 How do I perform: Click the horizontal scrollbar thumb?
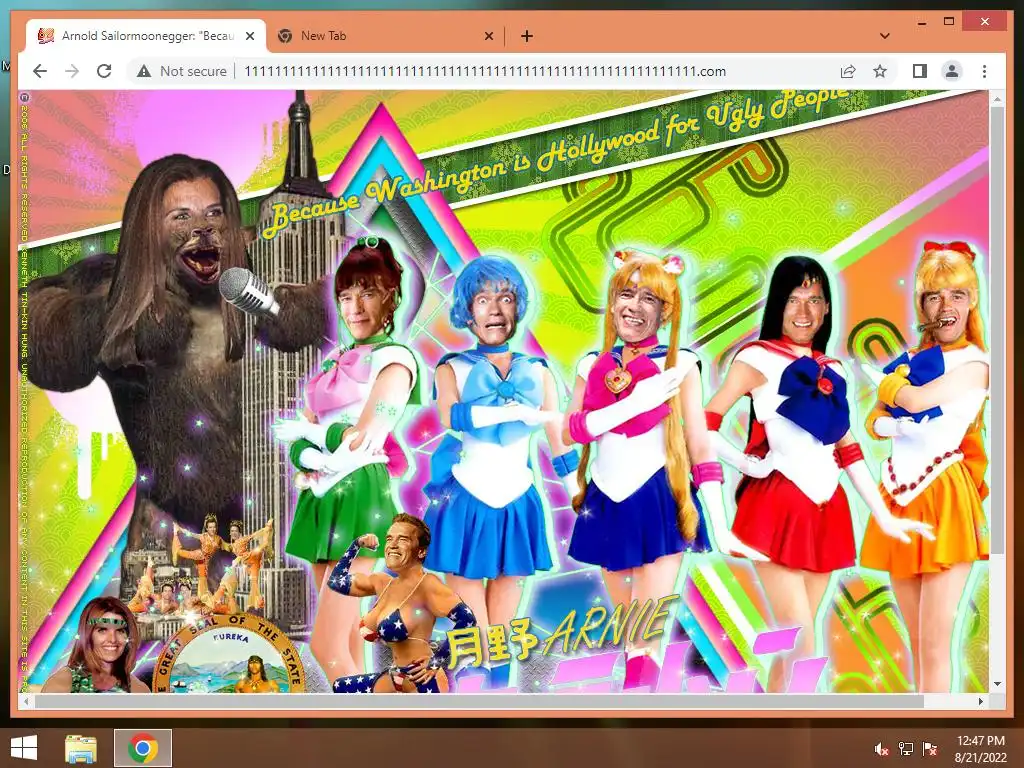tap(479, 701)
